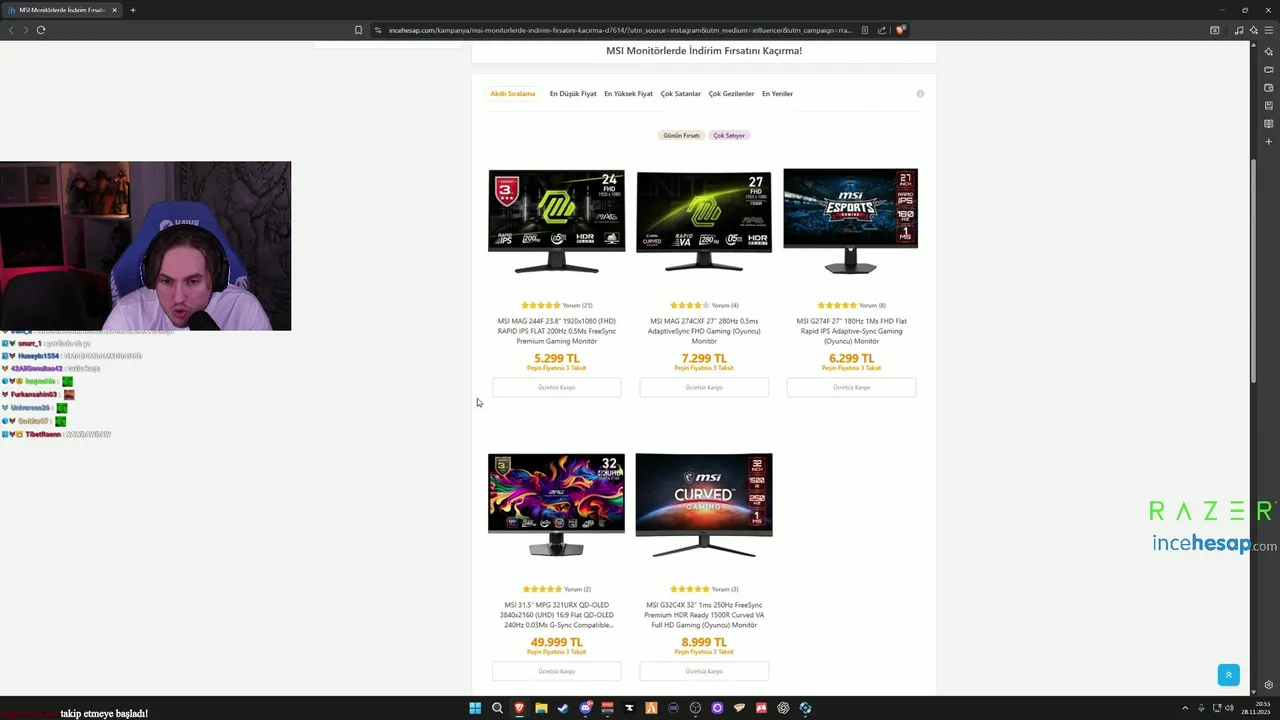Select the Akıllı Sıralama sorting tab
The height and width of the screenshot is (720, 1280).
512,94
